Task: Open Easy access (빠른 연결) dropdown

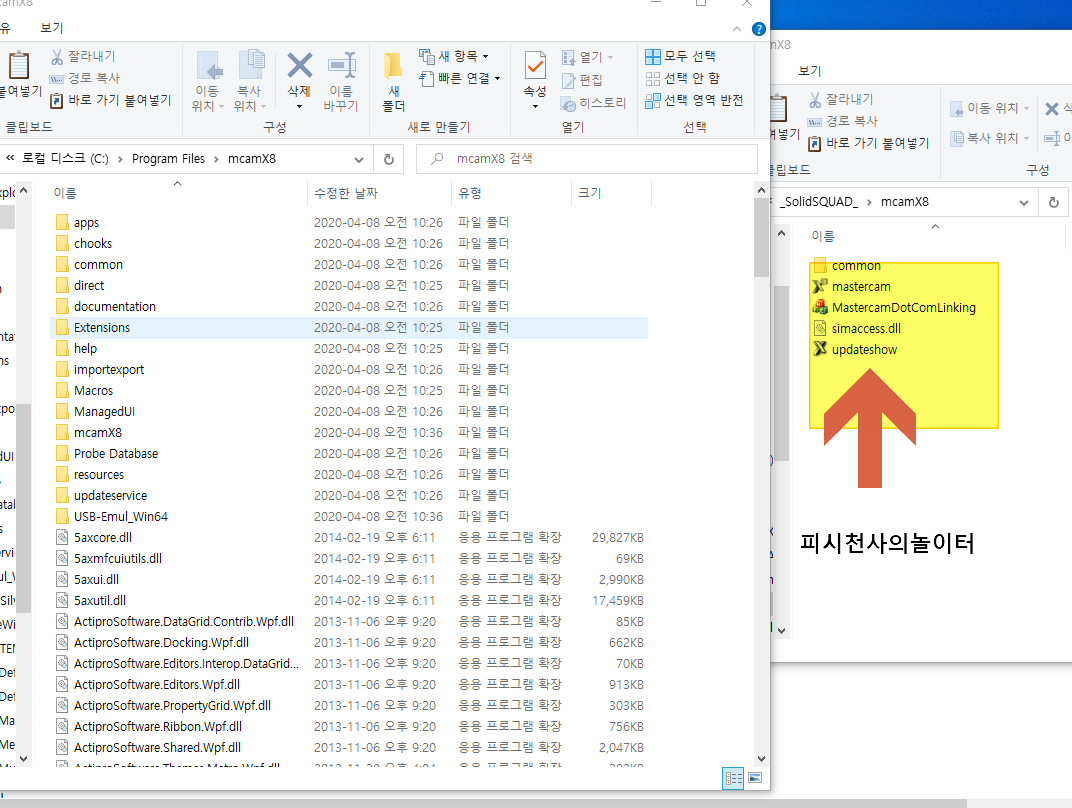Action: (x=459, y=78)
